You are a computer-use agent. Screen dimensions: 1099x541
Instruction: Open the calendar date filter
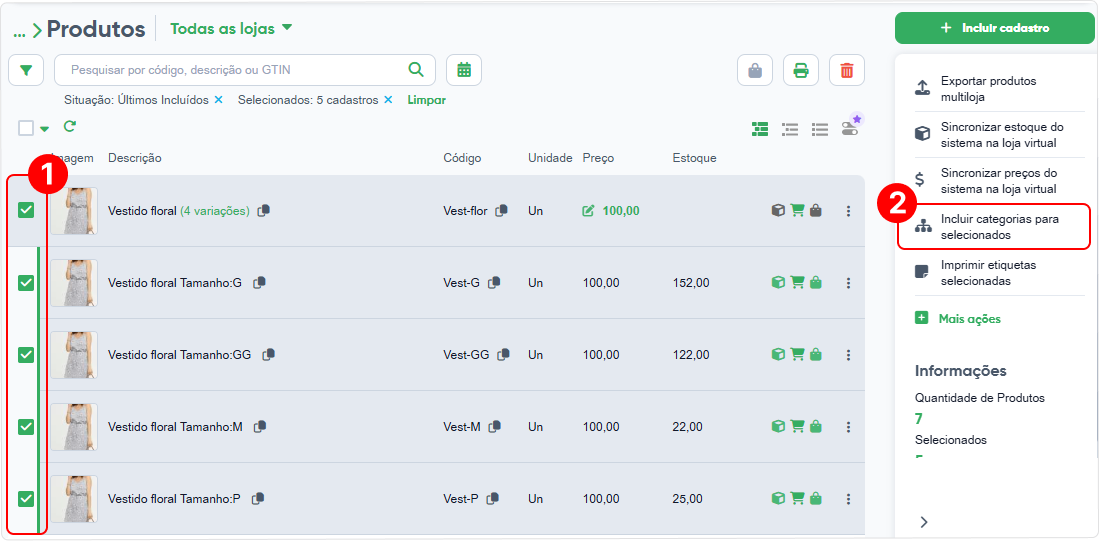(464, 70)
